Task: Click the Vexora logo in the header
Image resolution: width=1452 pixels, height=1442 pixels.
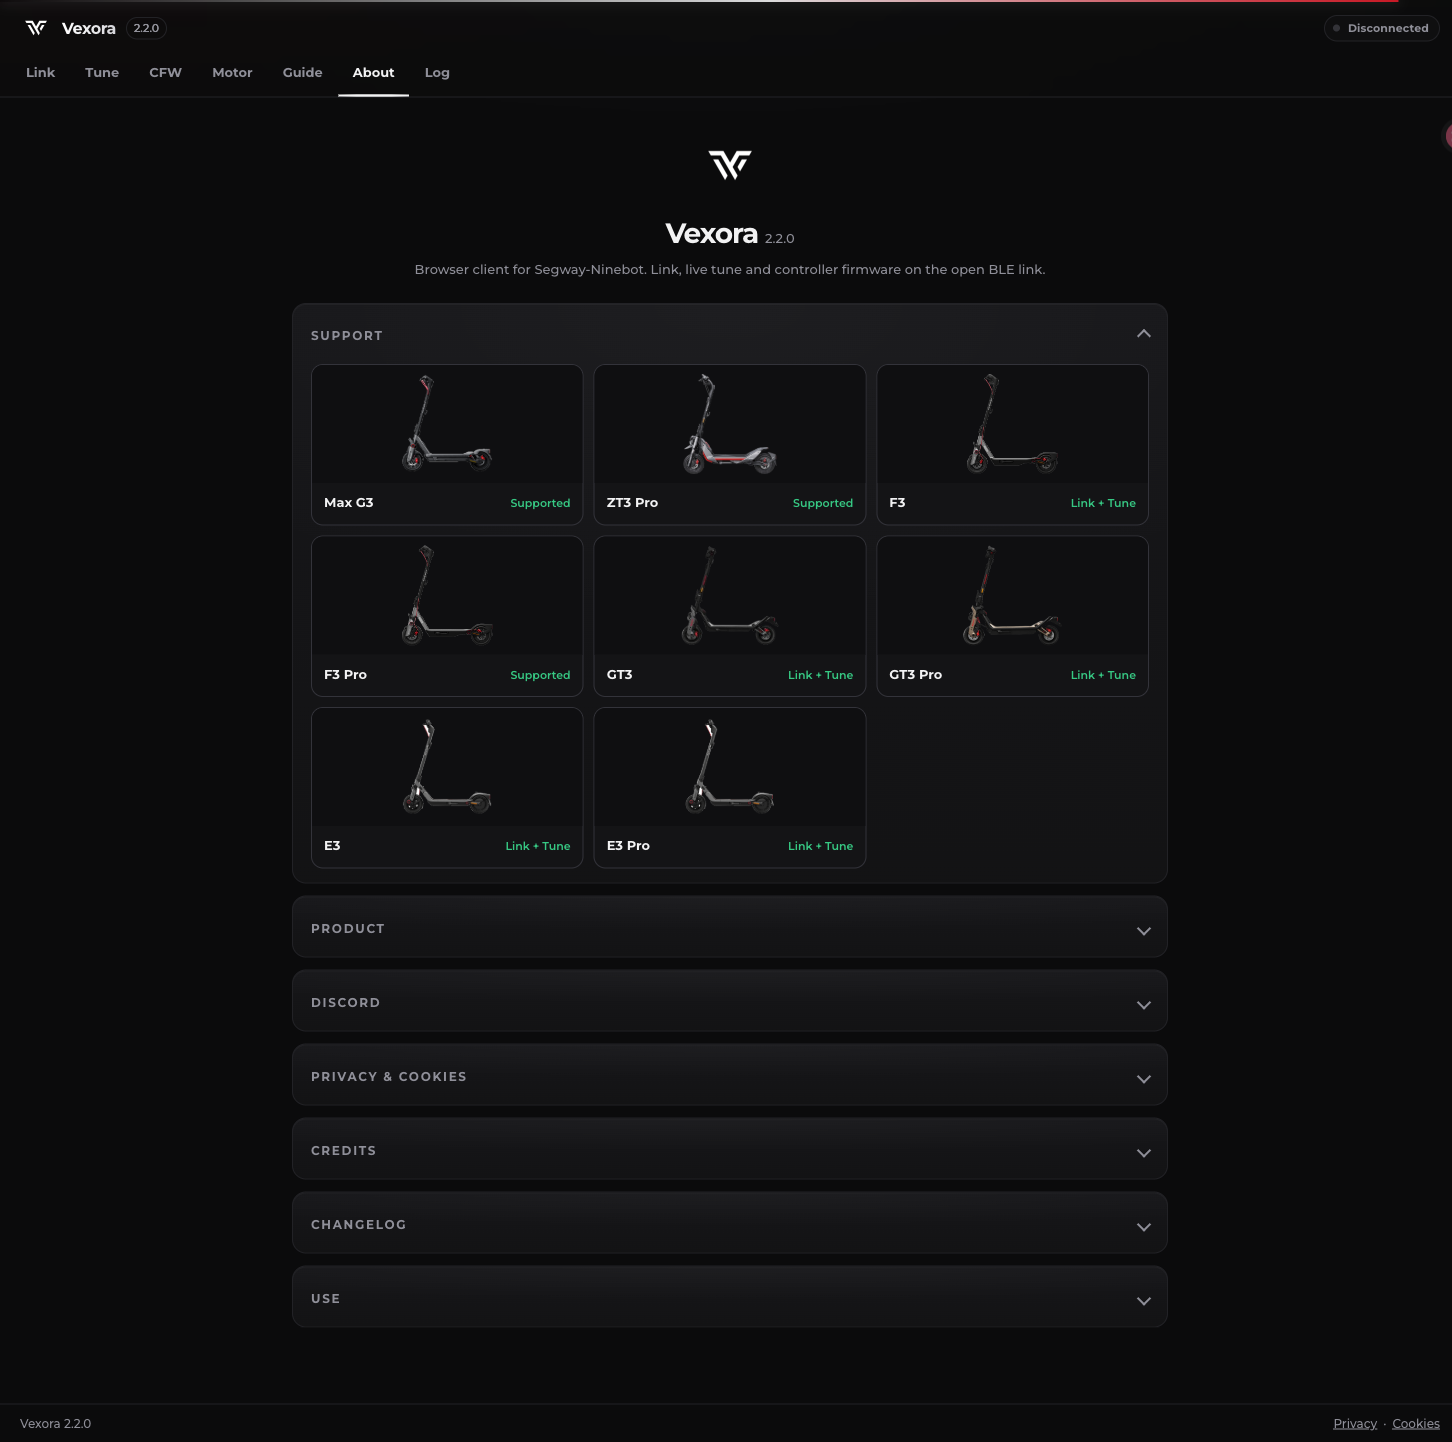Action: point(36,28)
